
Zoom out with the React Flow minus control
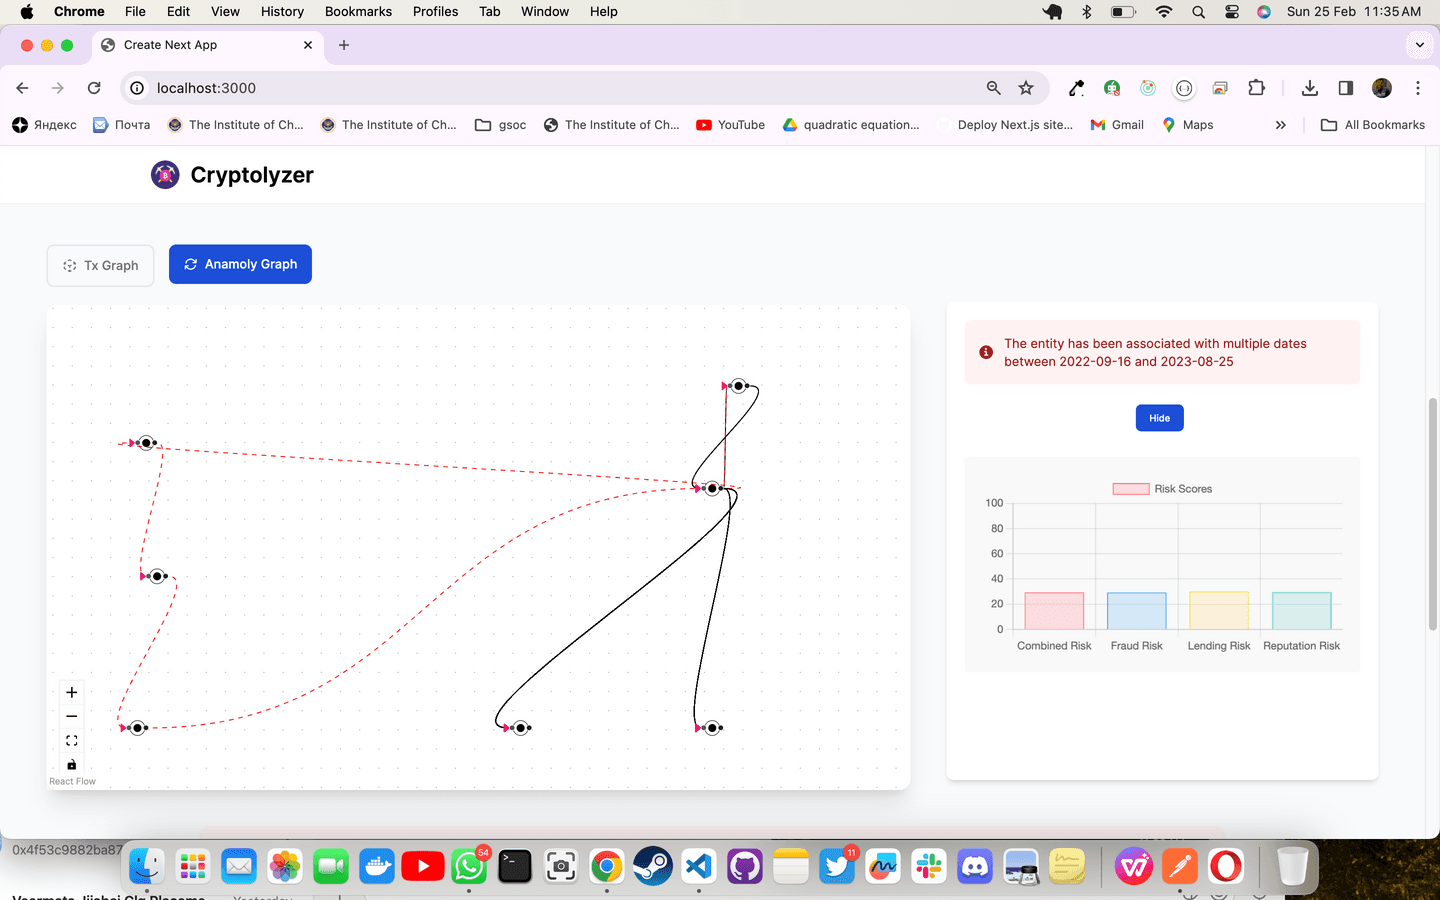[x=71, y=716]
